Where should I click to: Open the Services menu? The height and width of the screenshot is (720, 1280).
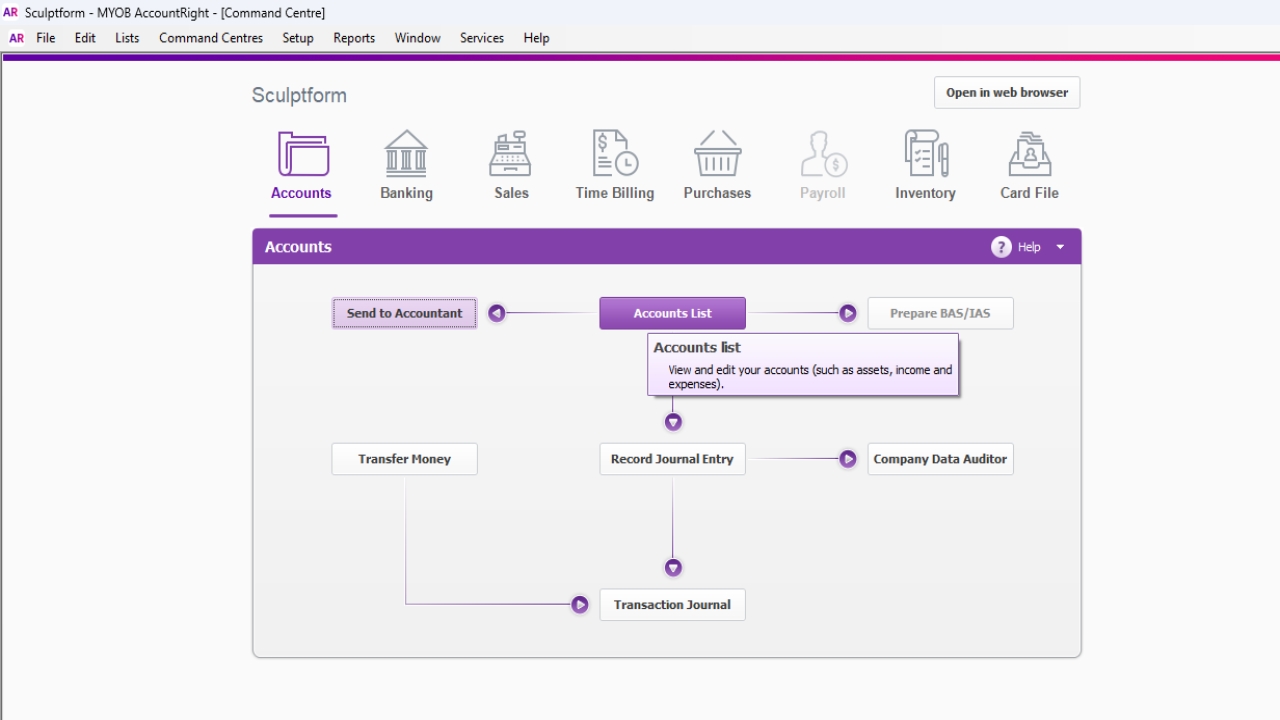[x=482, y=38]
